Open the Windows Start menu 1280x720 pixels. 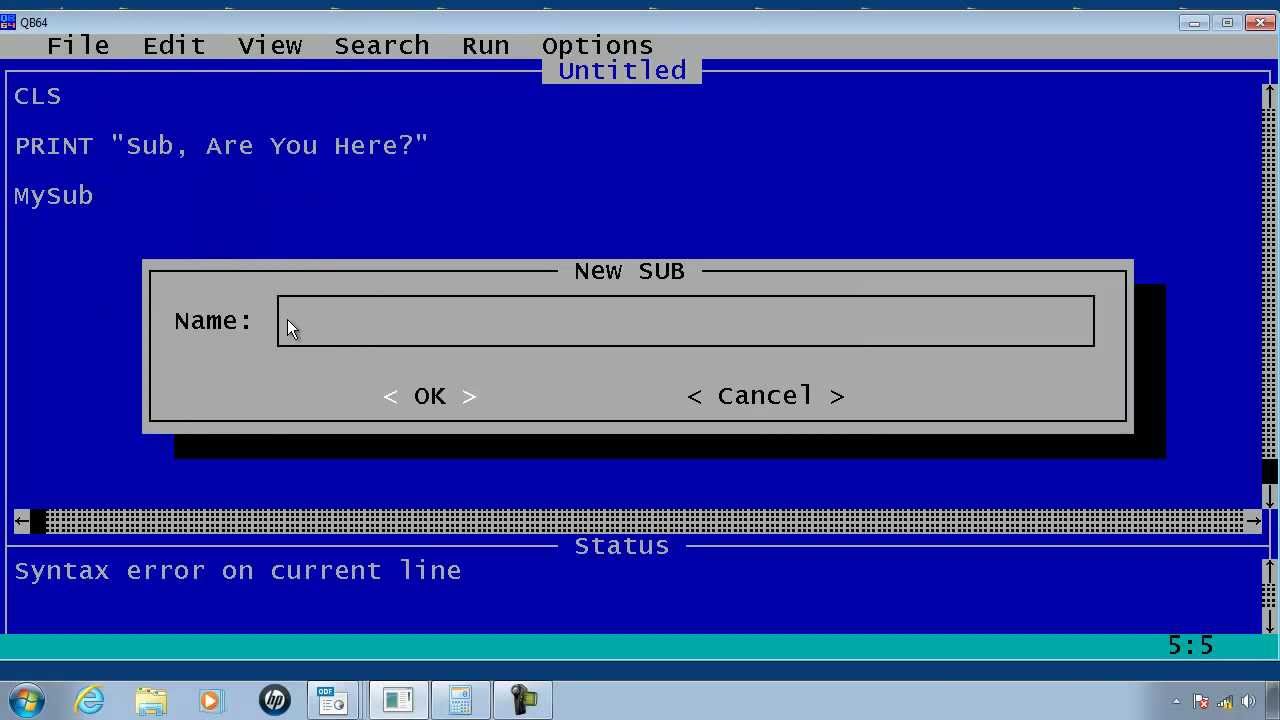pos(26,700)
